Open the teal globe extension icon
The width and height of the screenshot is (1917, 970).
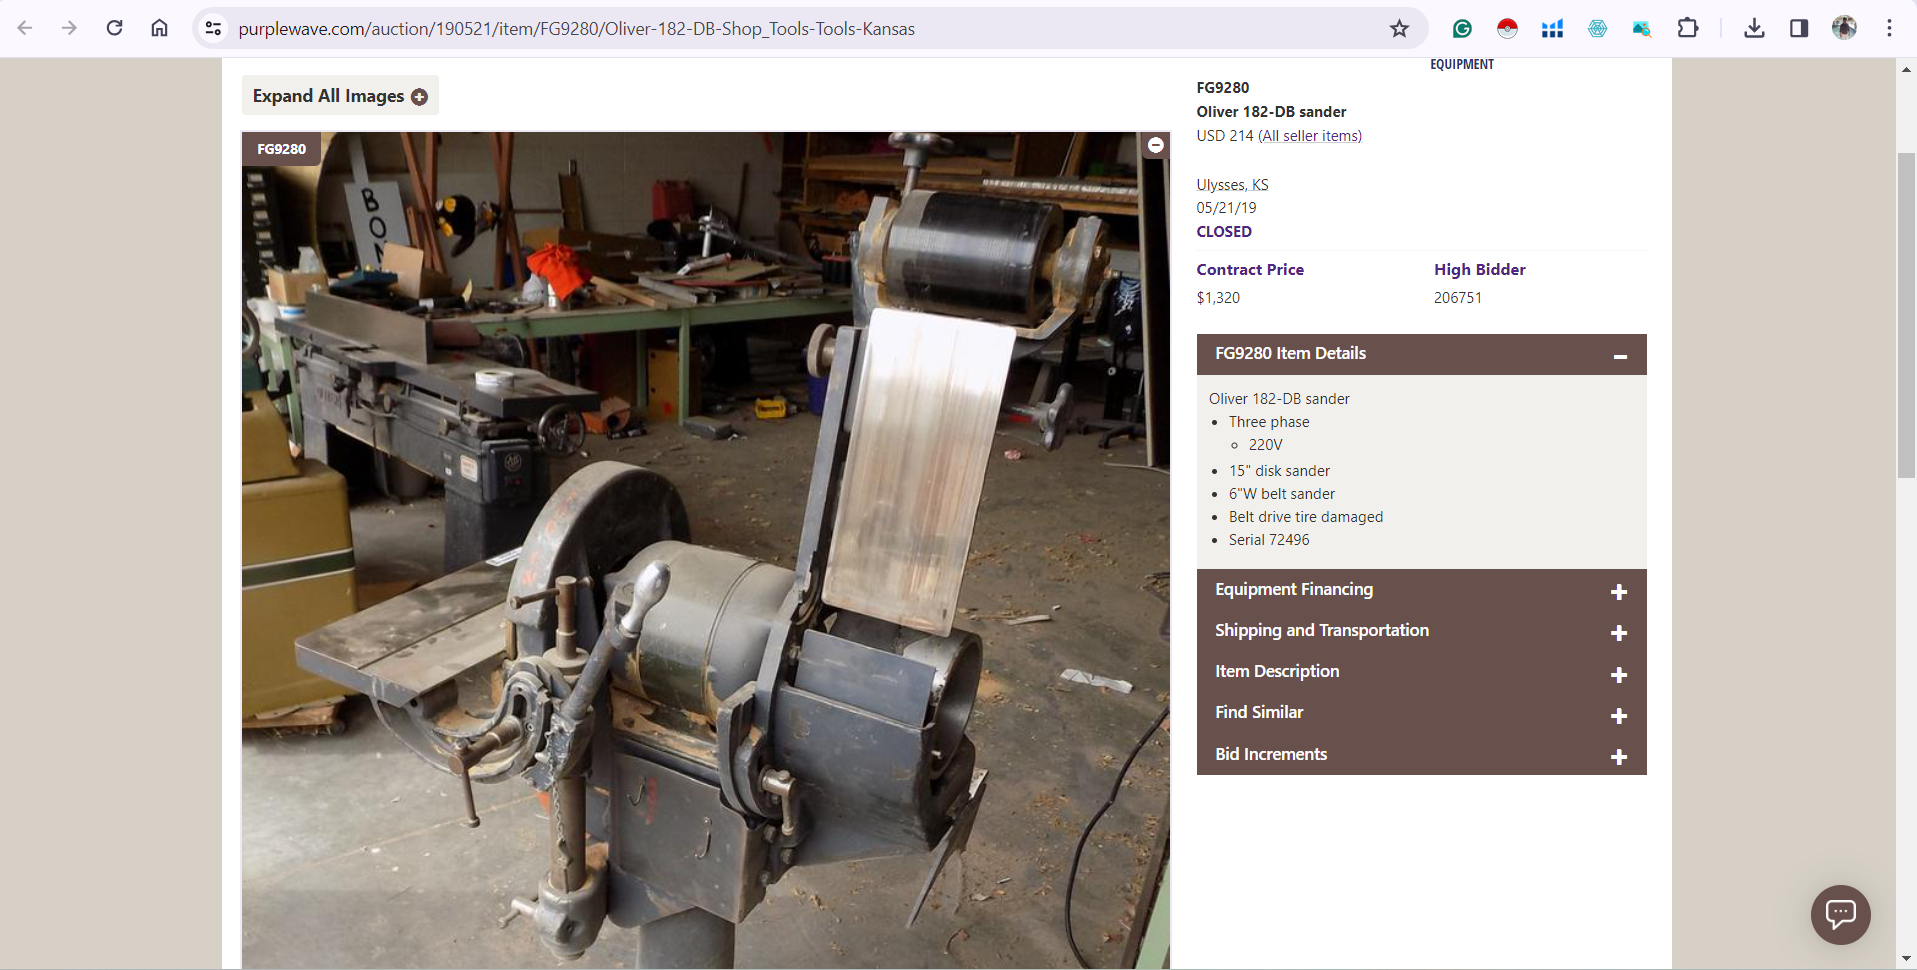click(x=1597, y=28)
